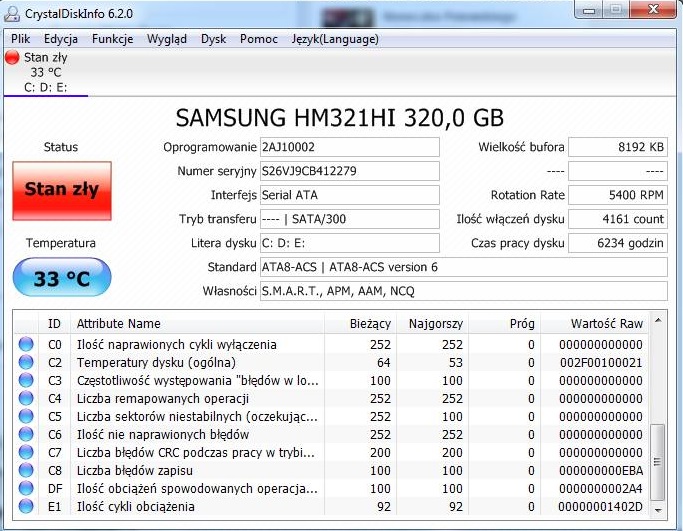The image size is (683, 531).
Task: Click the Próg column header
Action: click(504, 324)
